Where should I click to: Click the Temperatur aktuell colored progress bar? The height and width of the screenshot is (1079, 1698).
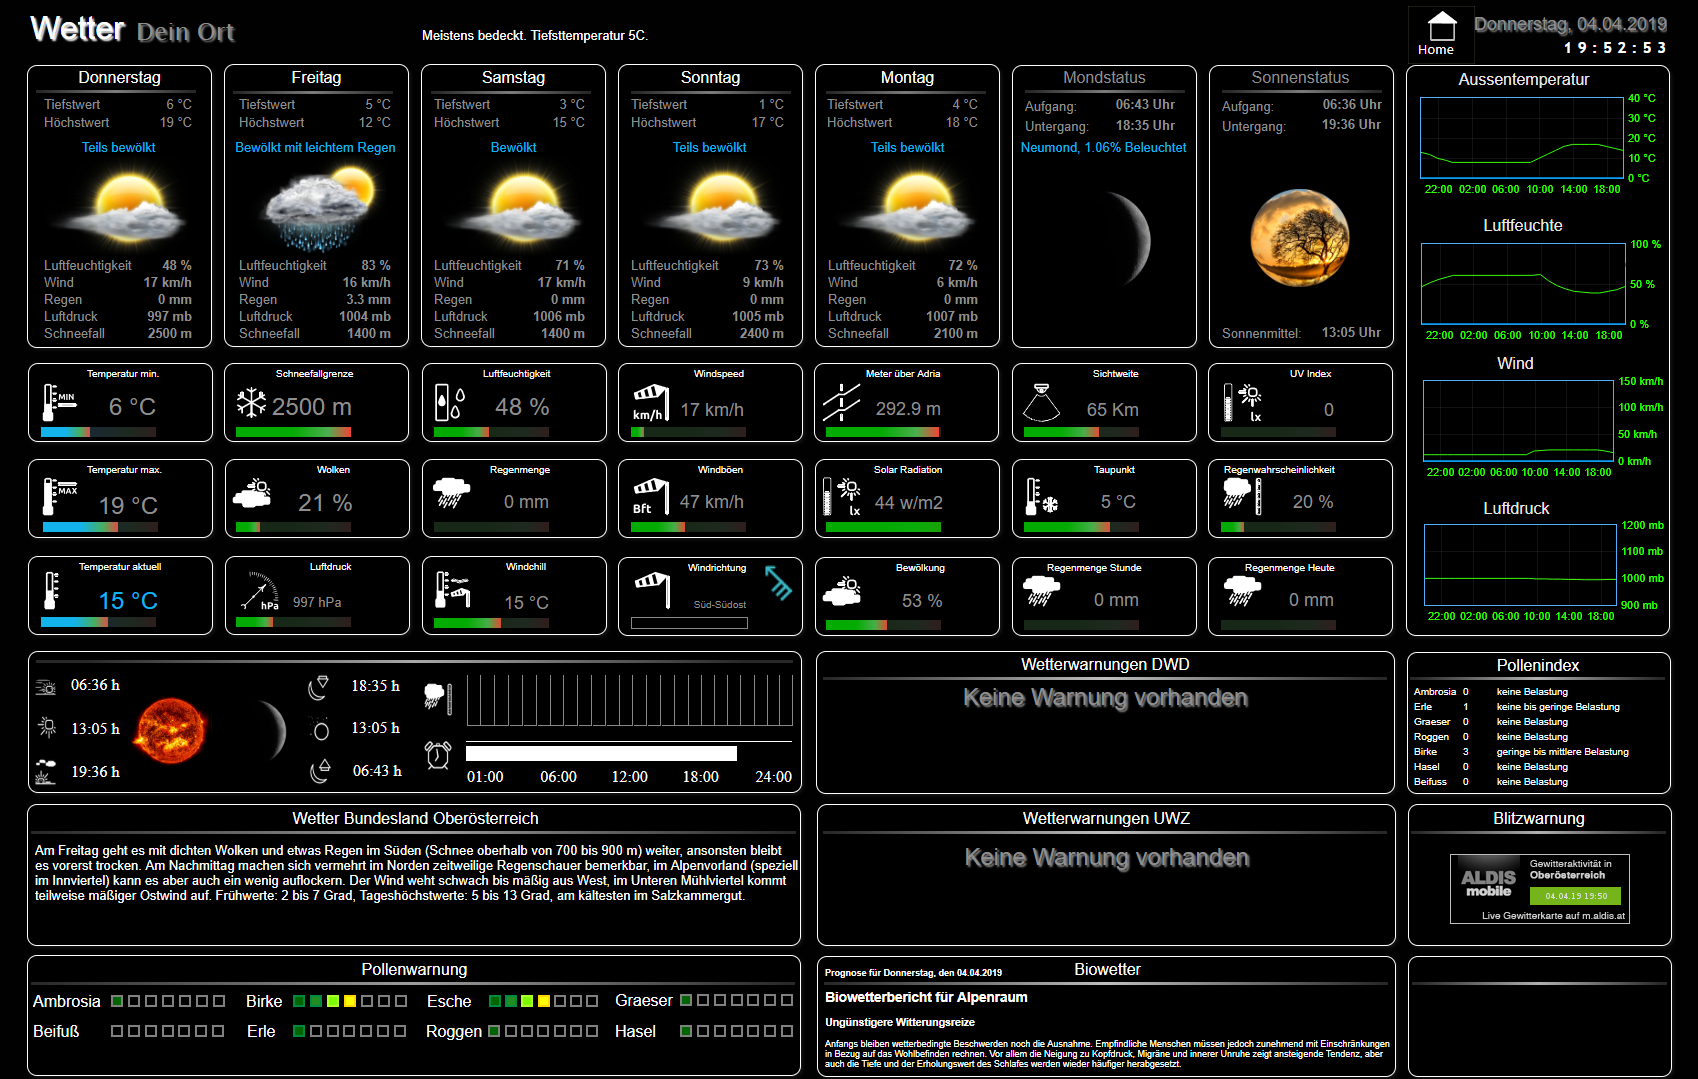(x=98, y=622)
